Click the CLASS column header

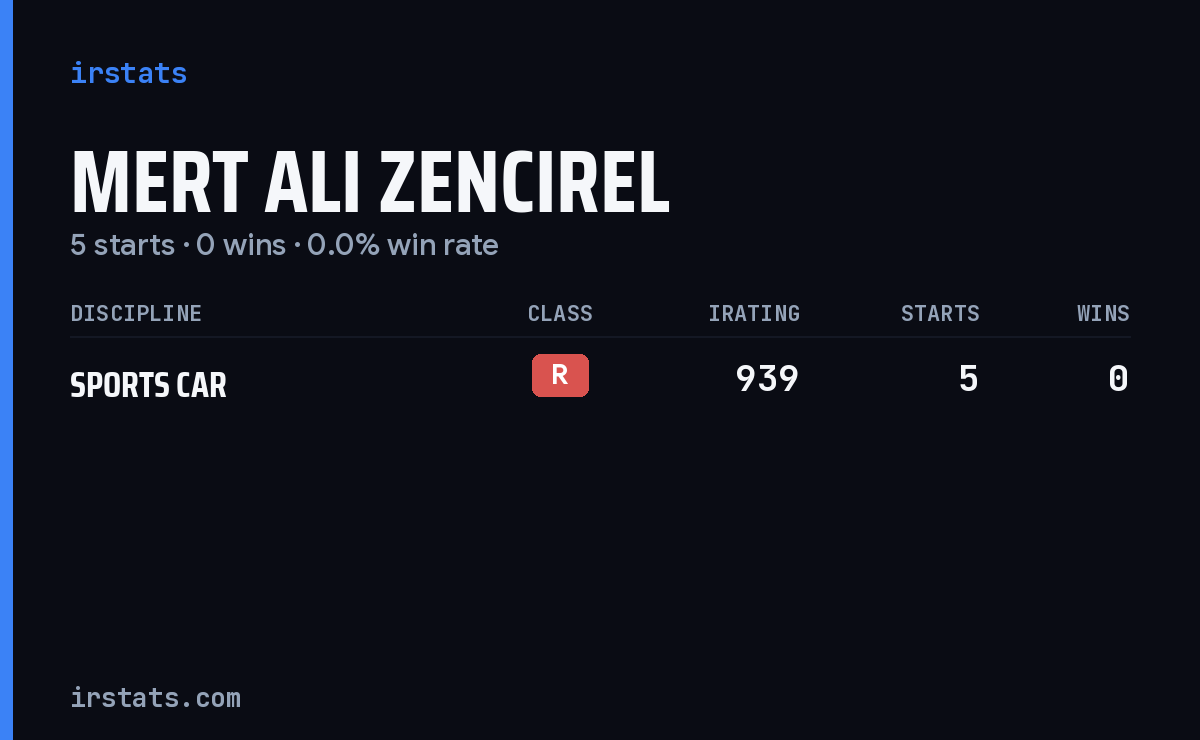coord(560,313)
